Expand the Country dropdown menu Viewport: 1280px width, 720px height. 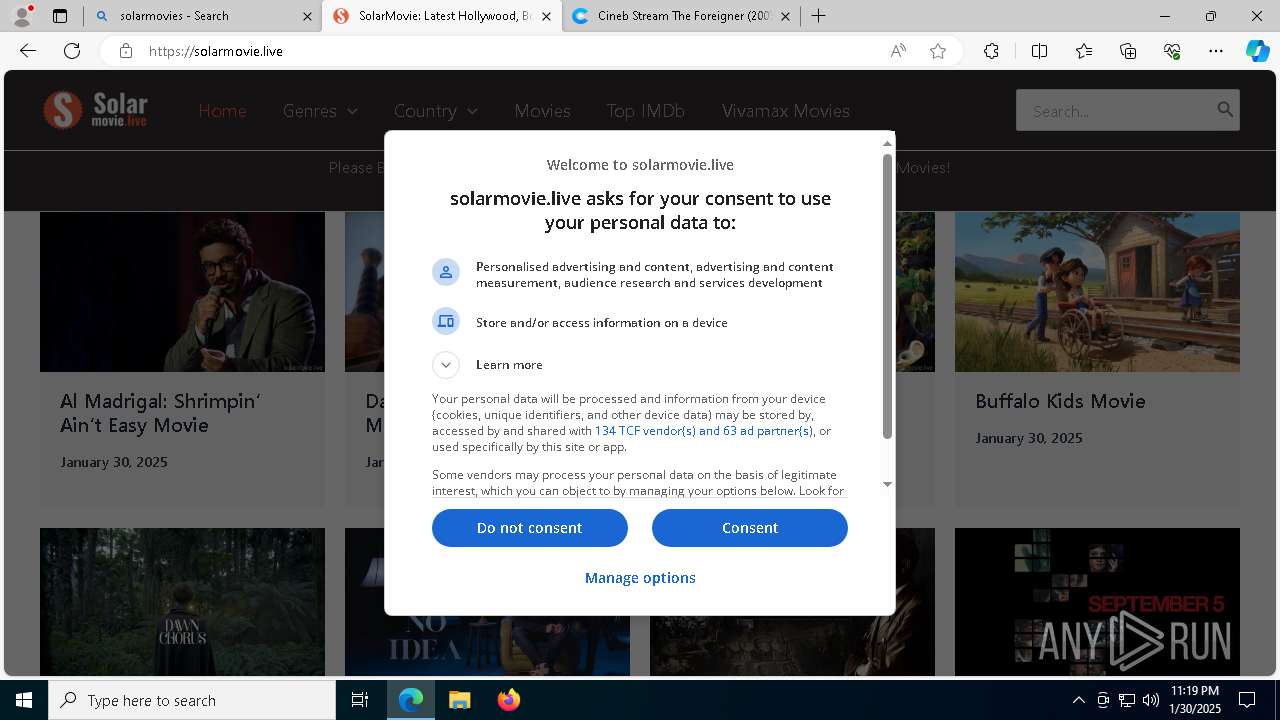(x=436, y=111)
